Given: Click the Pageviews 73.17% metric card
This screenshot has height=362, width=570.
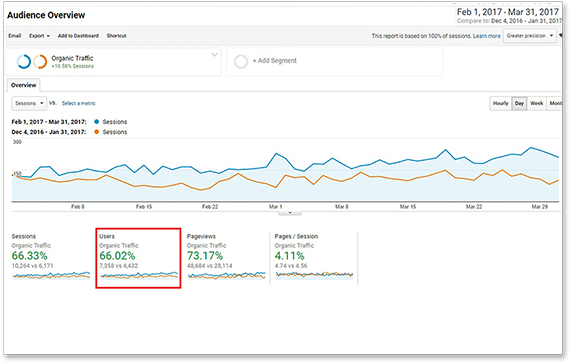Looking at the screenshot, I should pos(226,257).
